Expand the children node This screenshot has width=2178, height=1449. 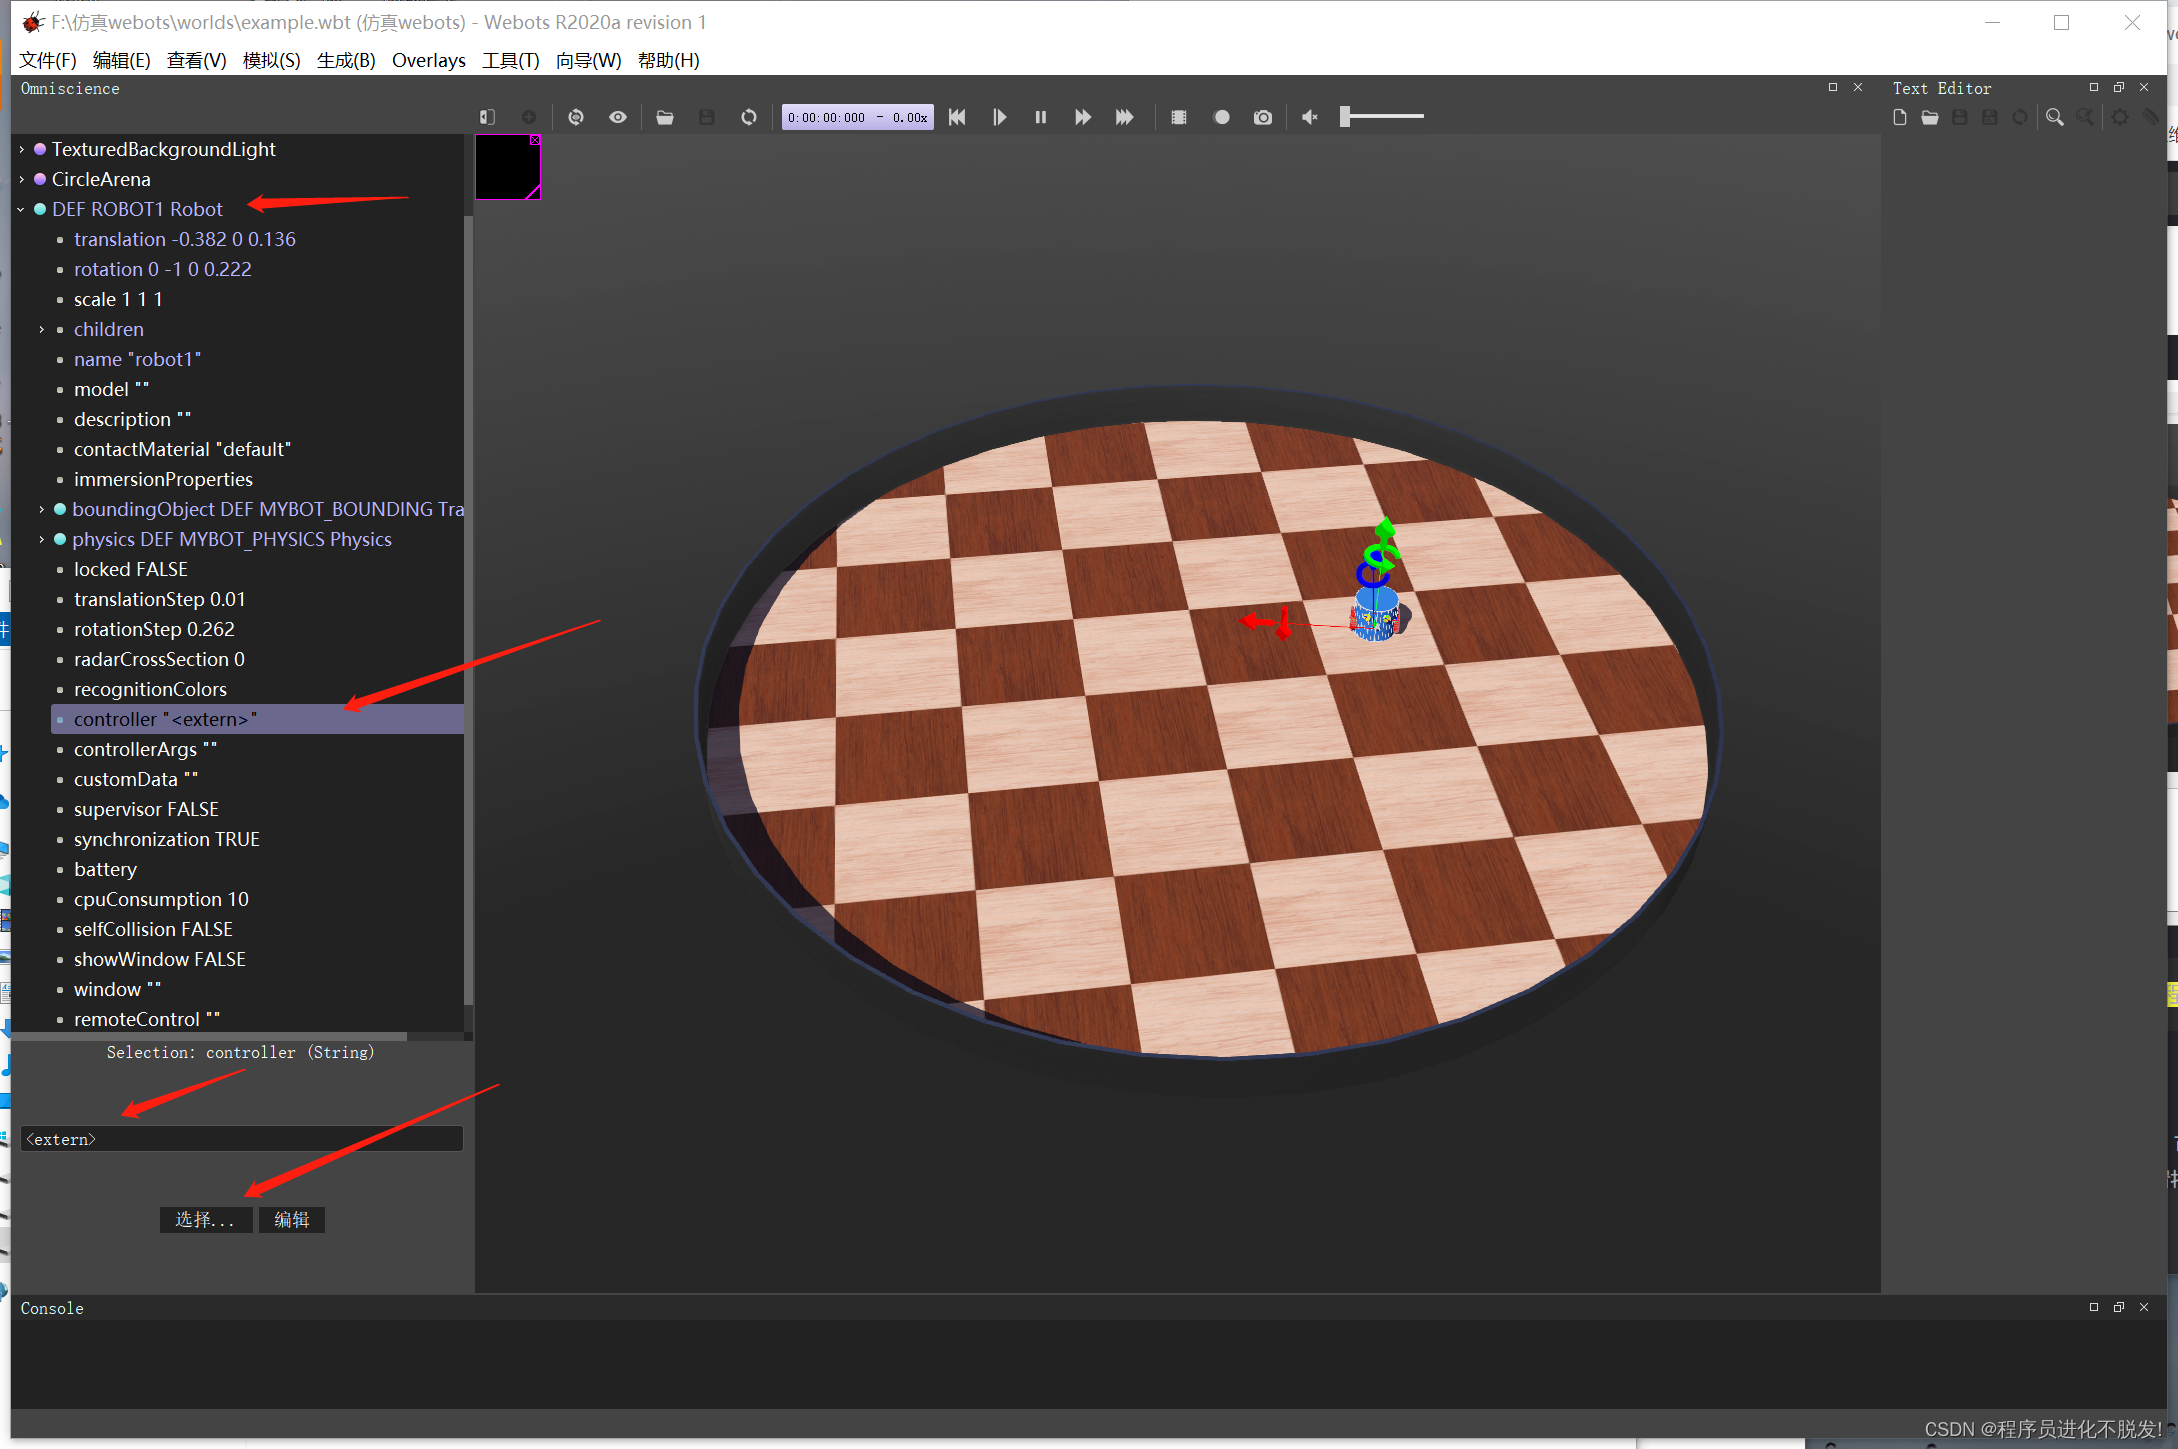[x=42, y=329]
